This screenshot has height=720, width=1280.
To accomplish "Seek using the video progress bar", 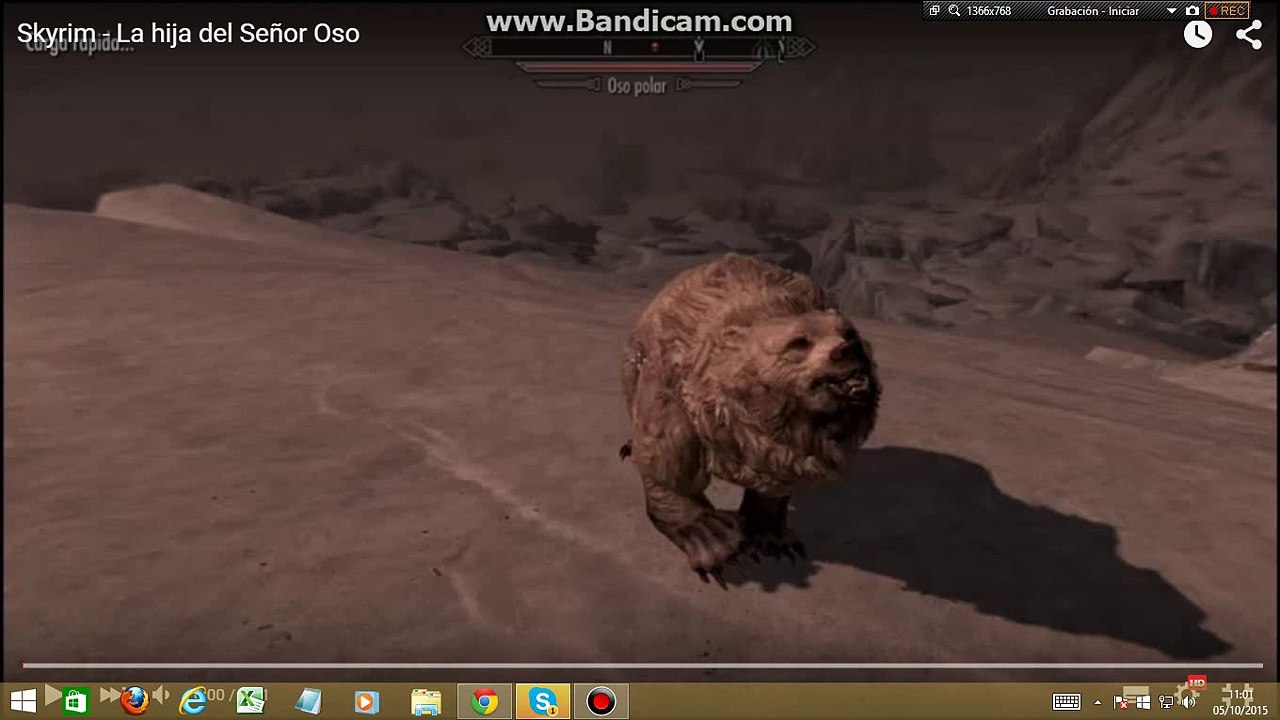I will pyautogui.click(x=641, y=665).
